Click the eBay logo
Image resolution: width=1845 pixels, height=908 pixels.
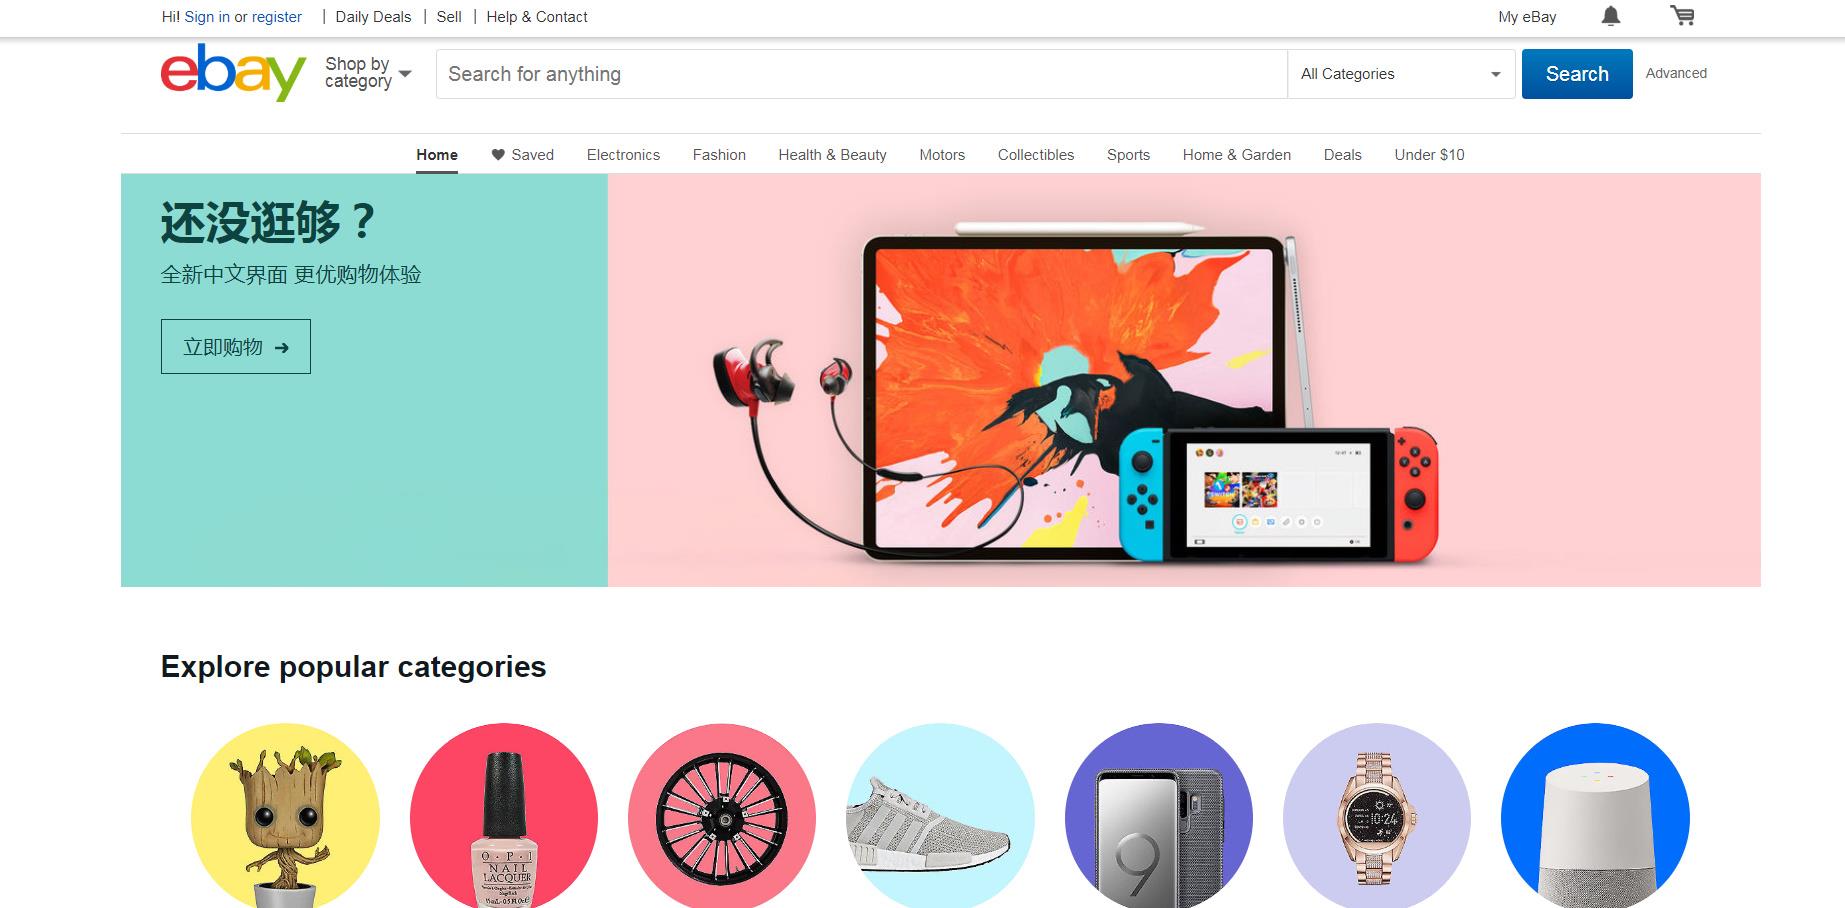click(233, 72)
